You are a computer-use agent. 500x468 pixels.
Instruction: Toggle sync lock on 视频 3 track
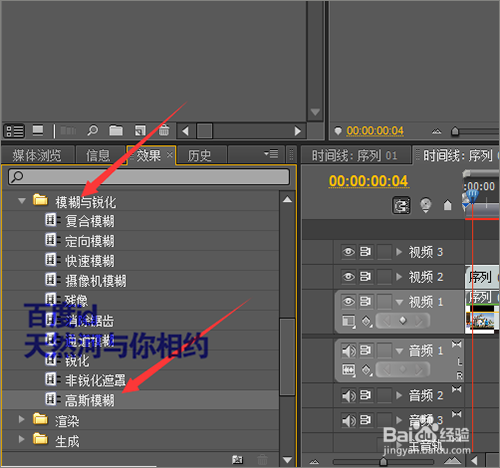click(366, 252)
